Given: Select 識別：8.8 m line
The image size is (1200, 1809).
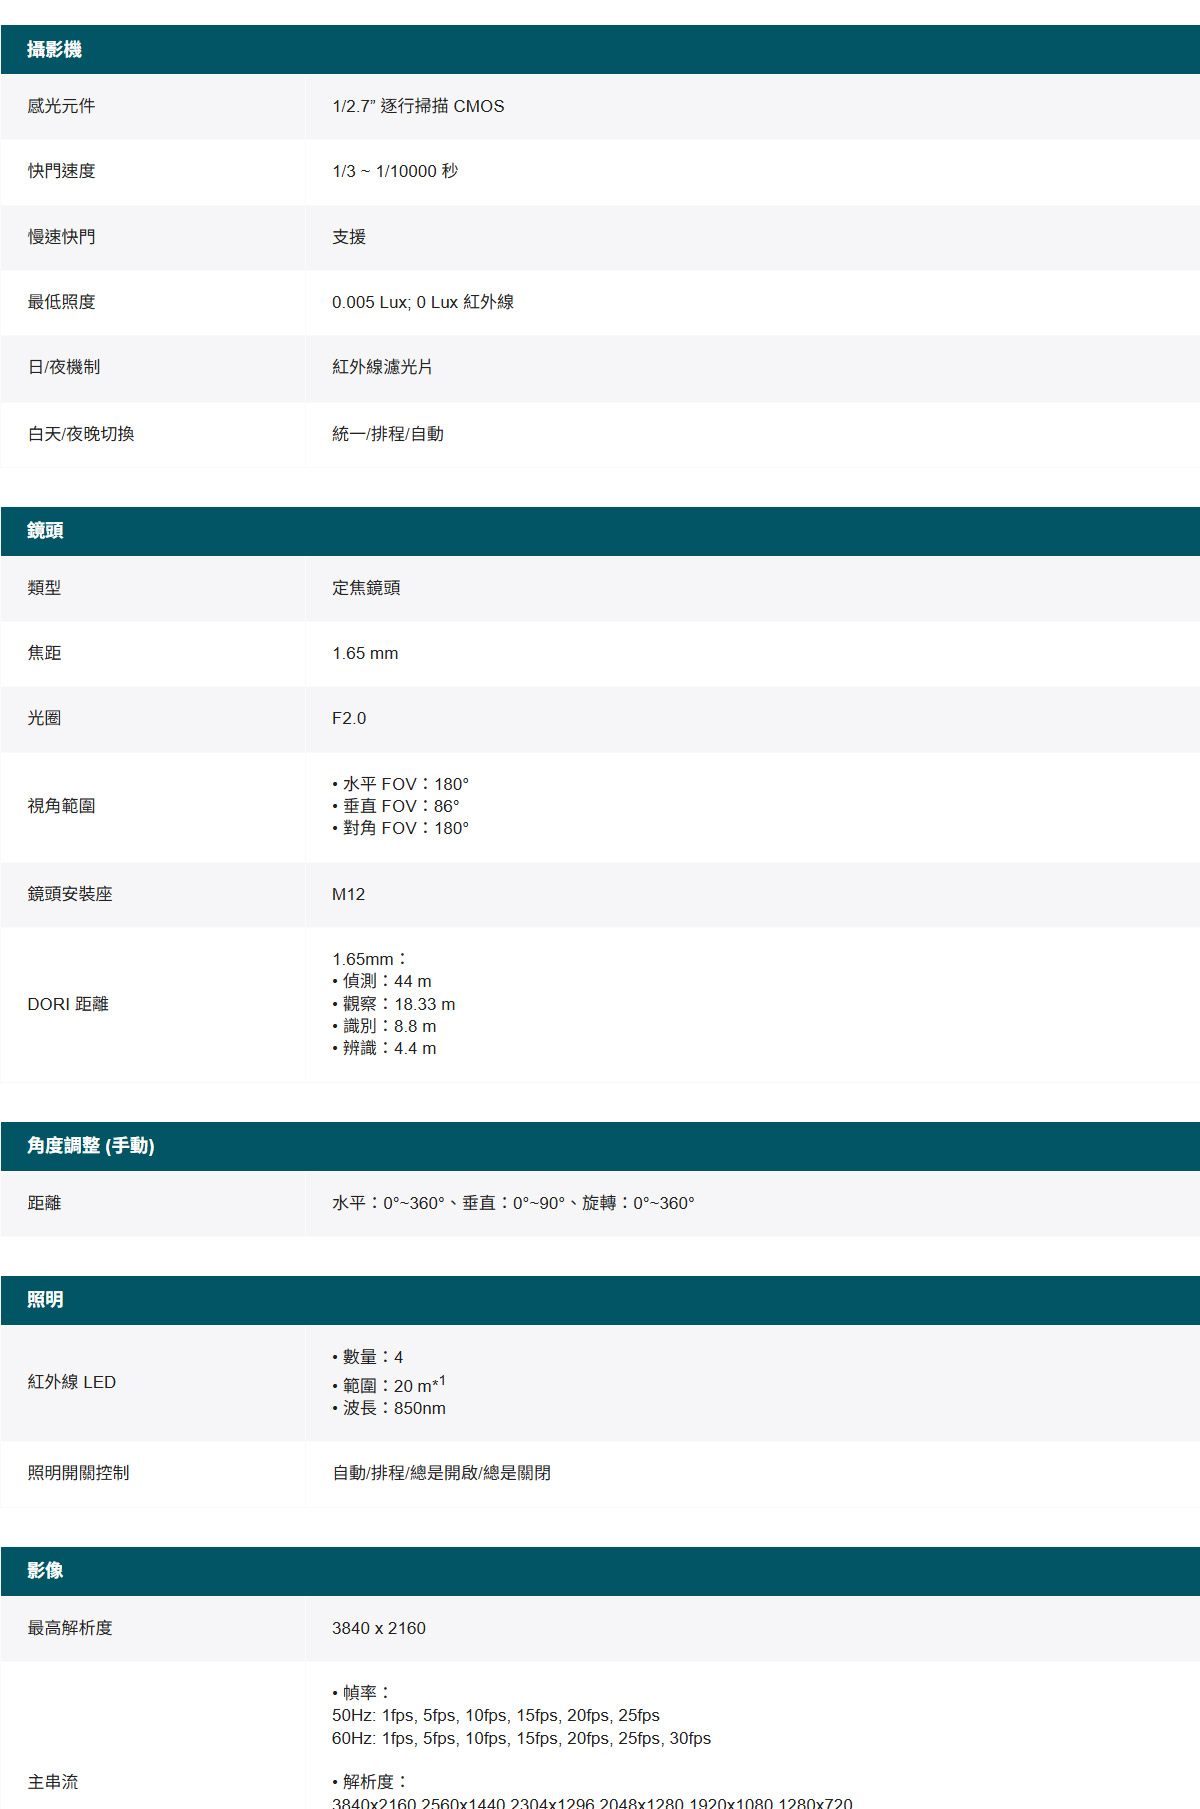Looking at the screenshot, I should click(x=384, y=1026).
